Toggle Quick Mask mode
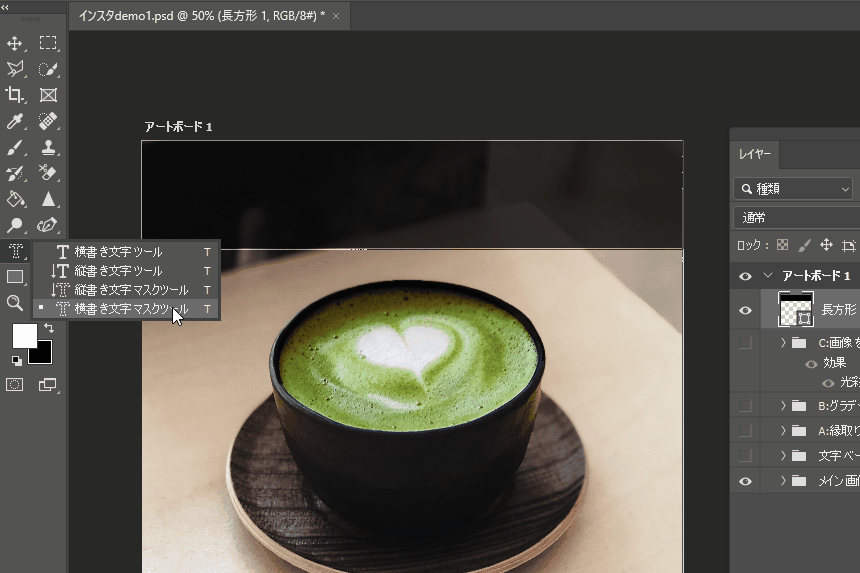860x573 pixels. click(15, 385)
